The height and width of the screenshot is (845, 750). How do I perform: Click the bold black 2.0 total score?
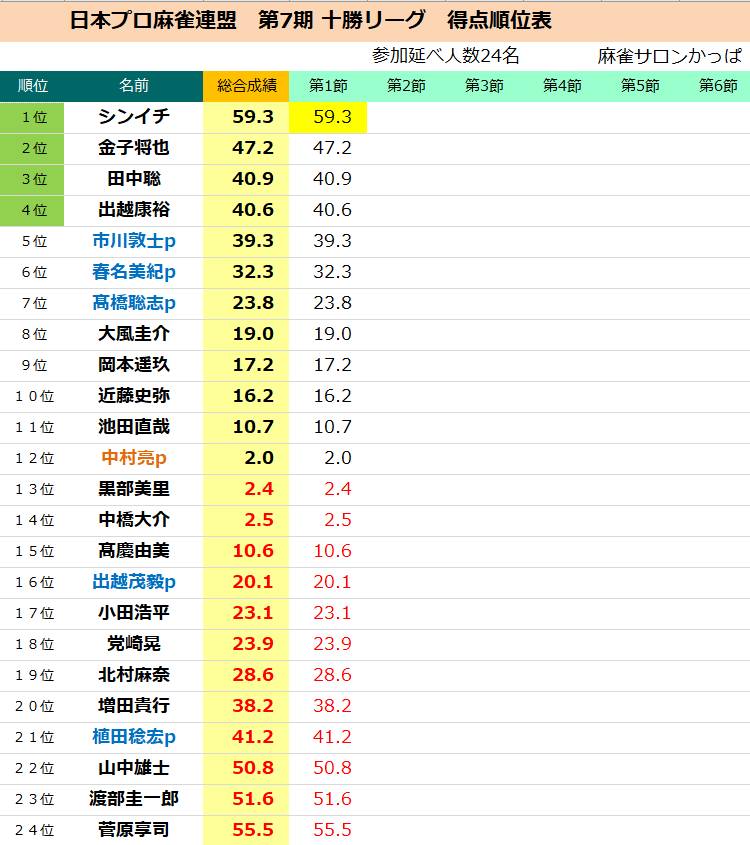pos(259,458)
